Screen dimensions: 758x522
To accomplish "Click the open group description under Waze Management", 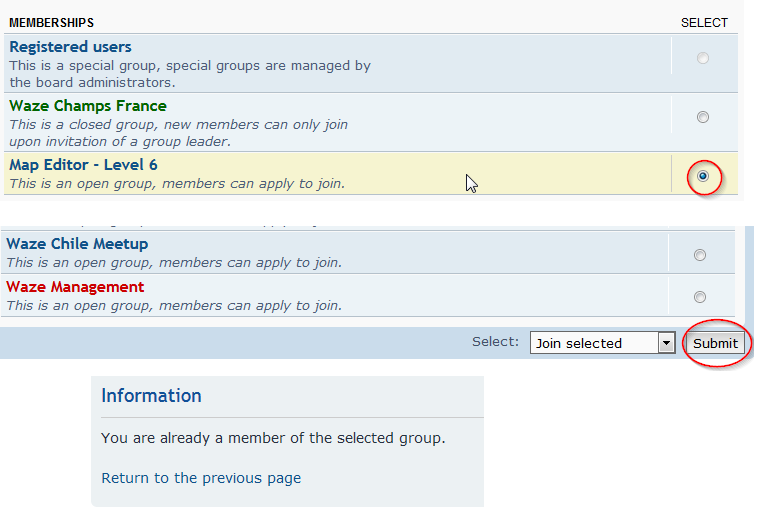I will pyautogui.click(x=174, y=305).
